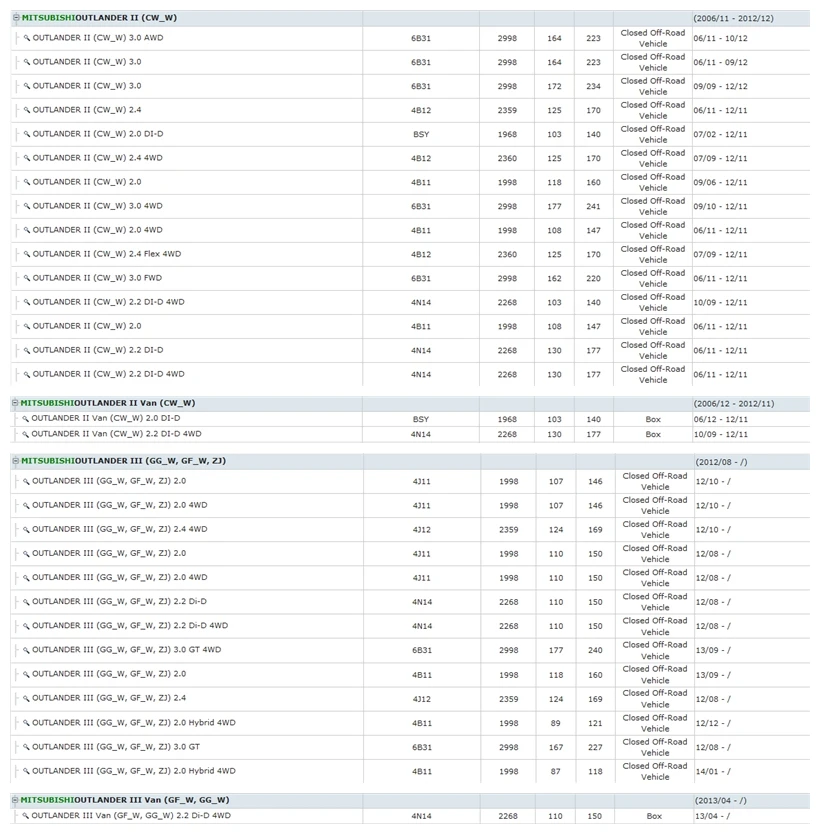This screenshot has height=834, width=820.
Task: Click magnifier icon for OUTLANDER II 3.0 AWD
Action: coord(27,38)
